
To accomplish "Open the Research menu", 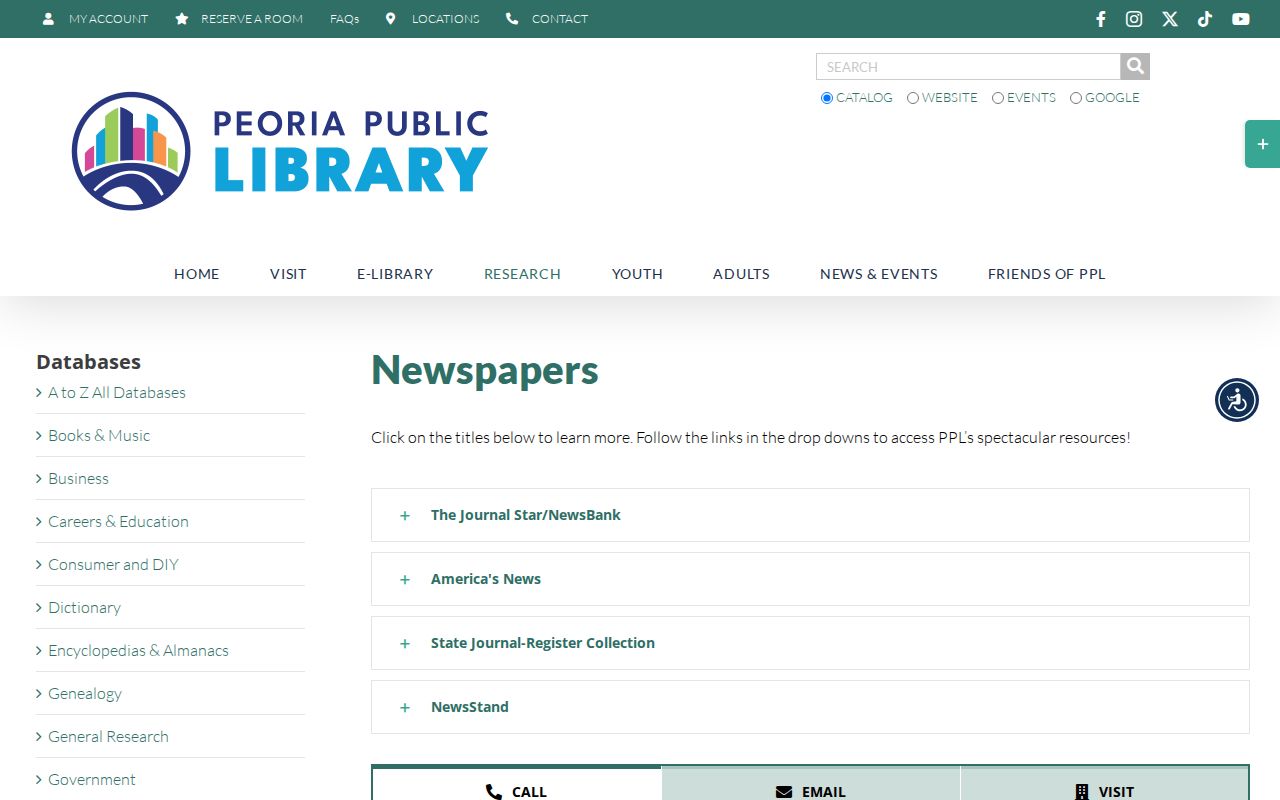I will pos(522,274).
